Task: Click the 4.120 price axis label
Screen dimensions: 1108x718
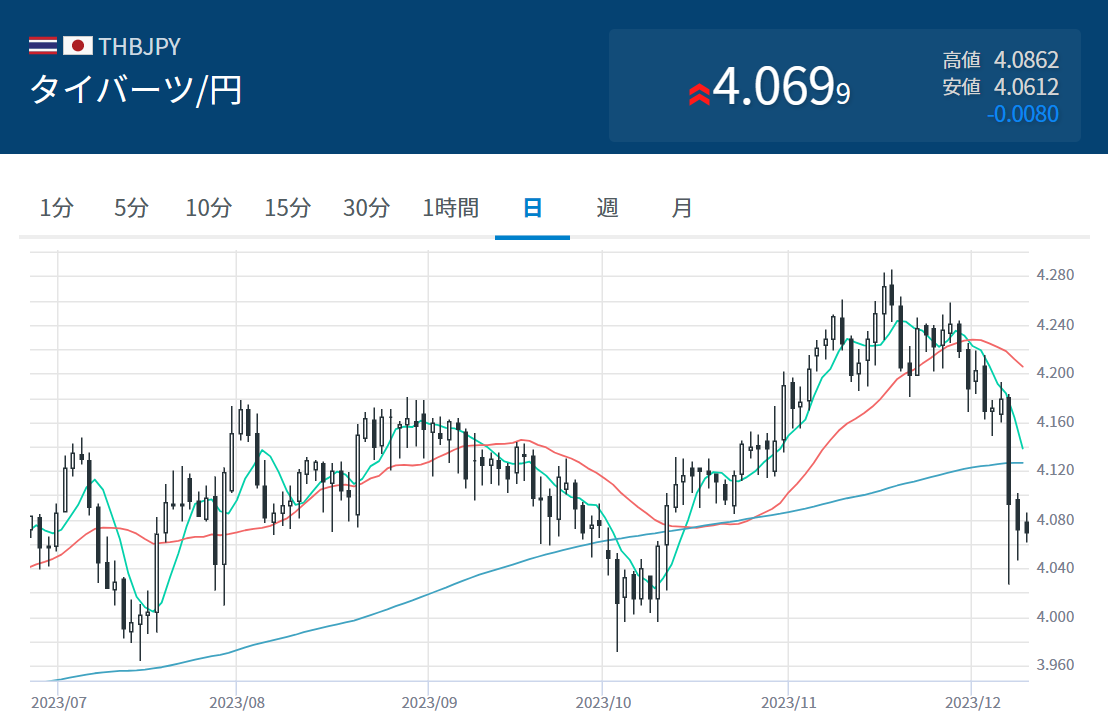Action: (1055, 470)
